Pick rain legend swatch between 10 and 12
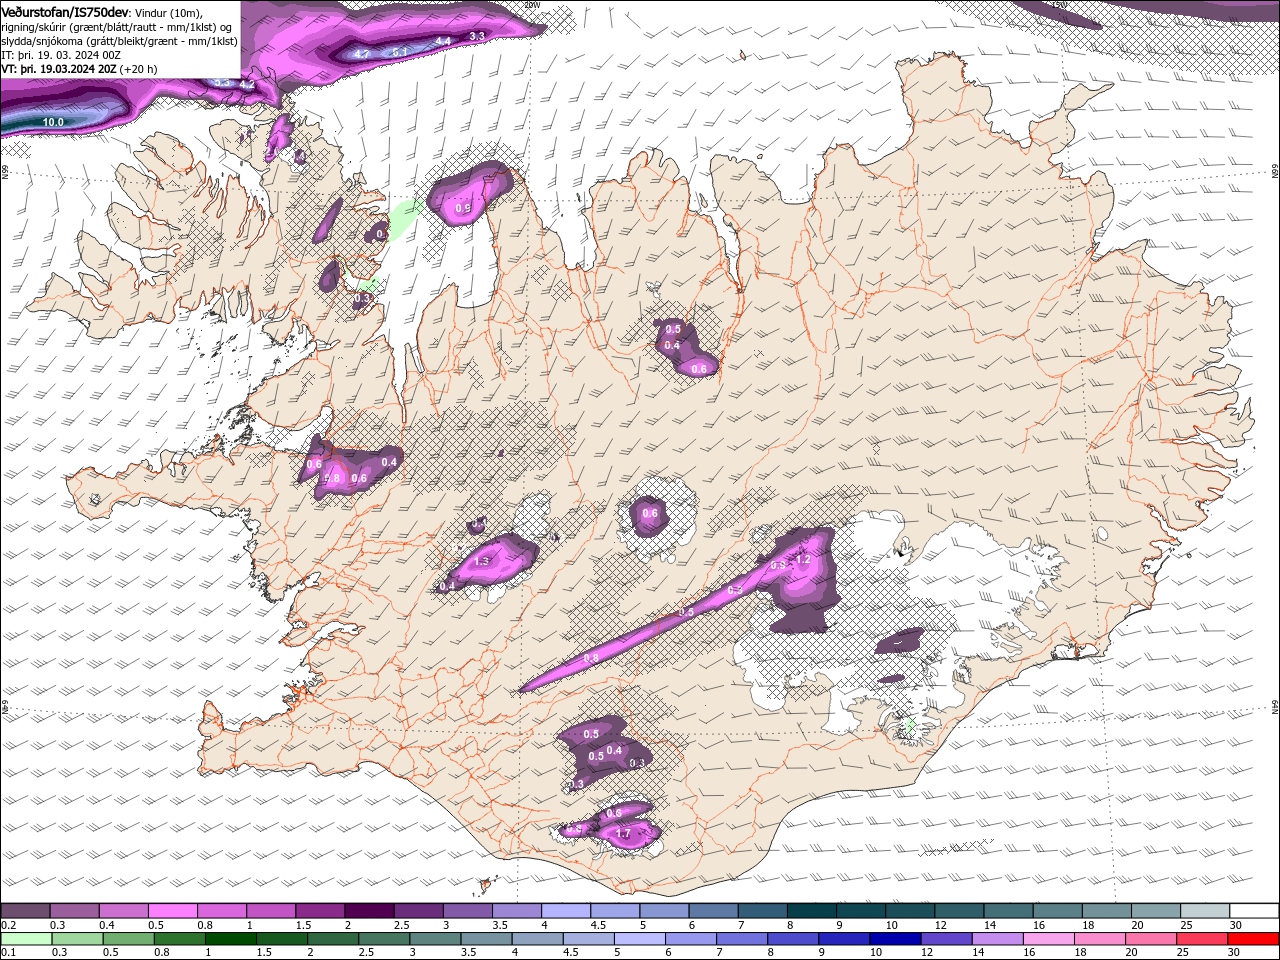The image size is (1280, 960). (x=895, y=939)
